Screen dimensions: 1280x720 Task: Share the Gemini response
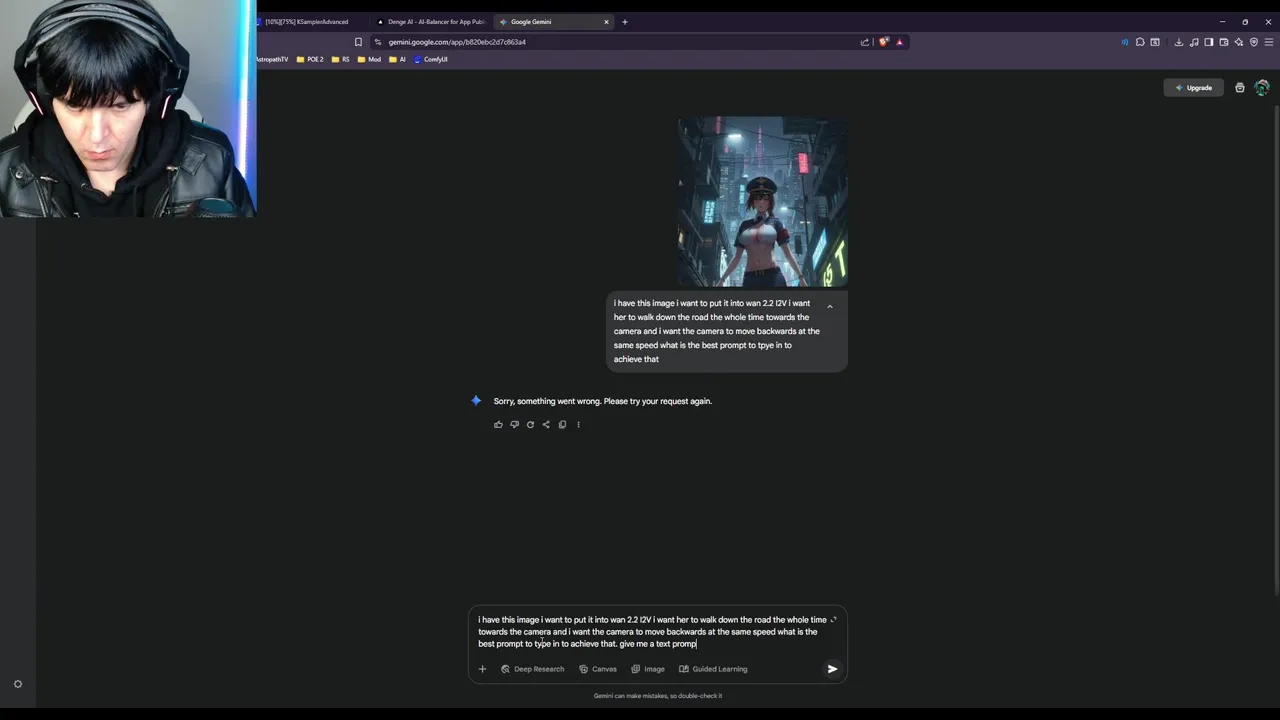click(546, 425)
